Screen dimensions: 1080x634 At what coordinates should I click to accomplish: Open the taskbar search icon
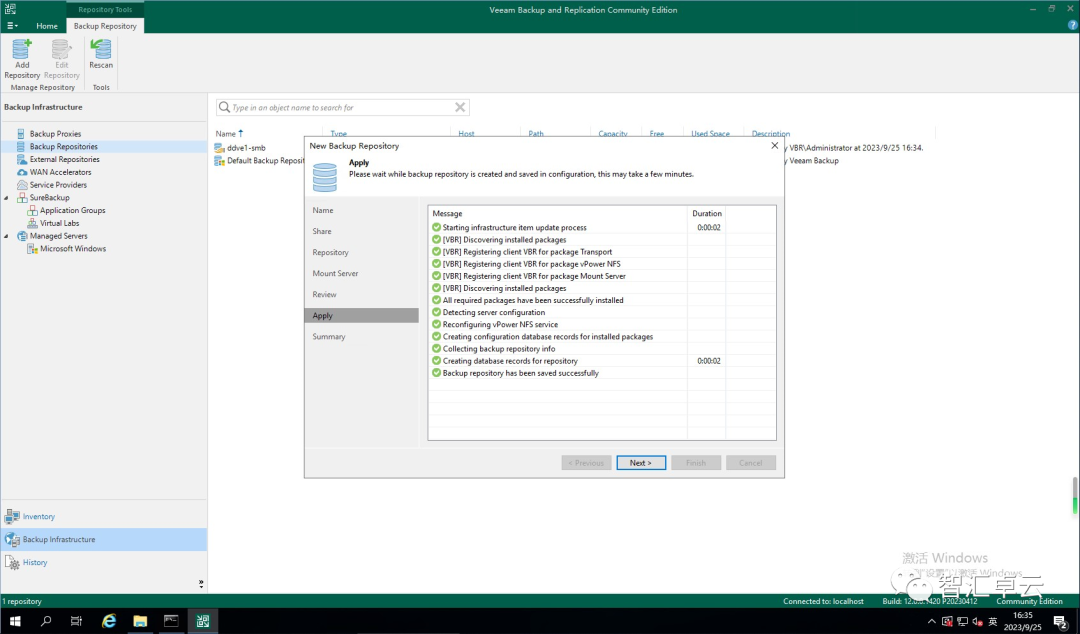pos(46,621)
